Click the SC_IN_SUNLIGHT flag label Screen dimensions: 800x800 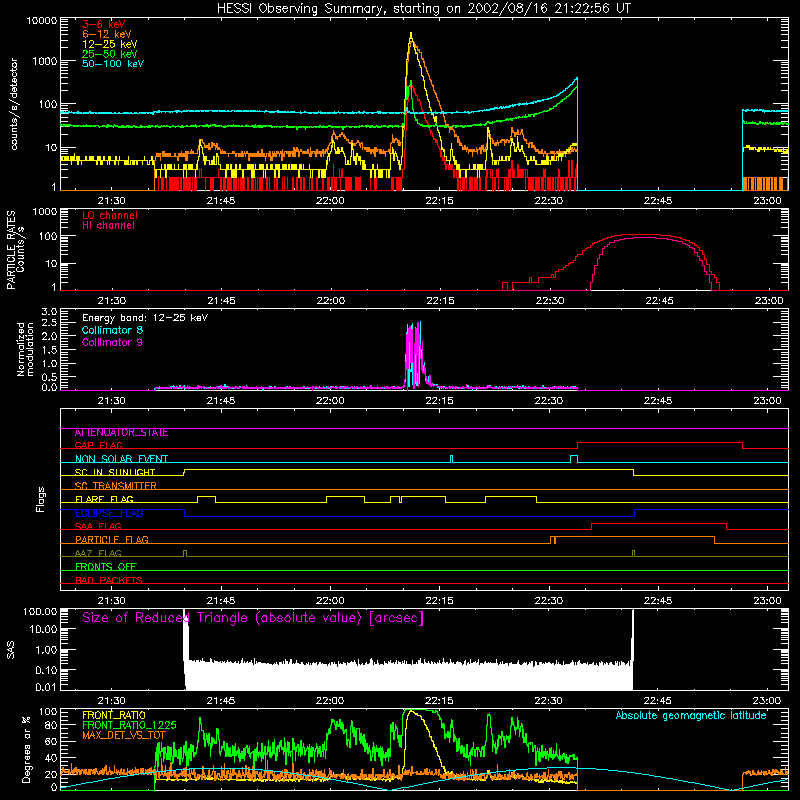click(115, 472)
